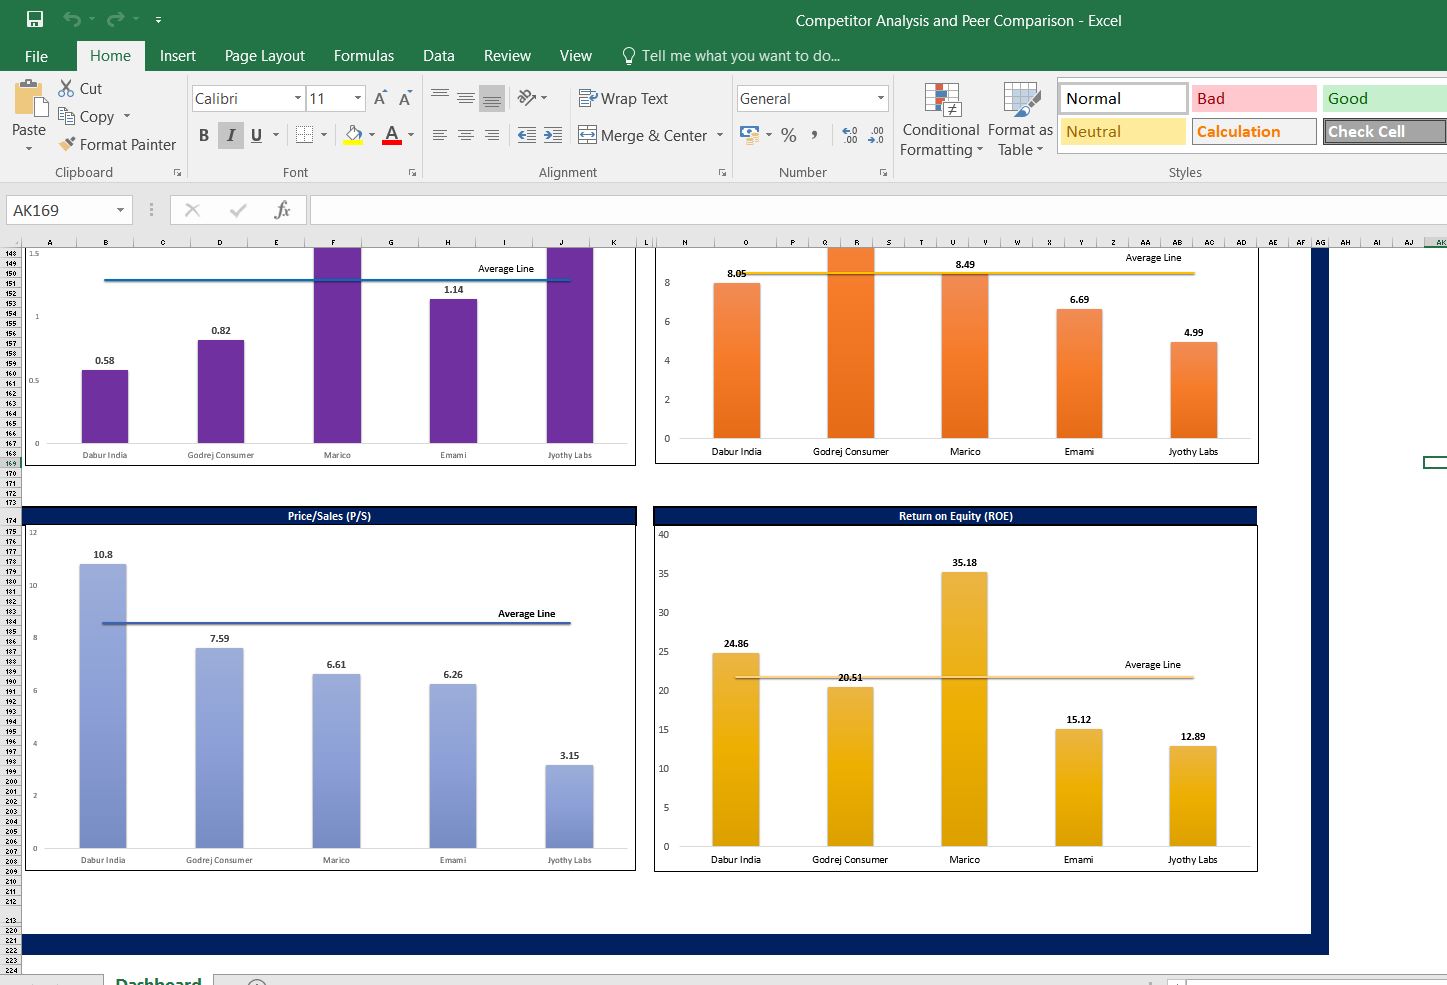Image resolution: width=1447 pixels, height=985 pixels.
Task: Toggle Underline formatting
Action: (x=256, y=135)
